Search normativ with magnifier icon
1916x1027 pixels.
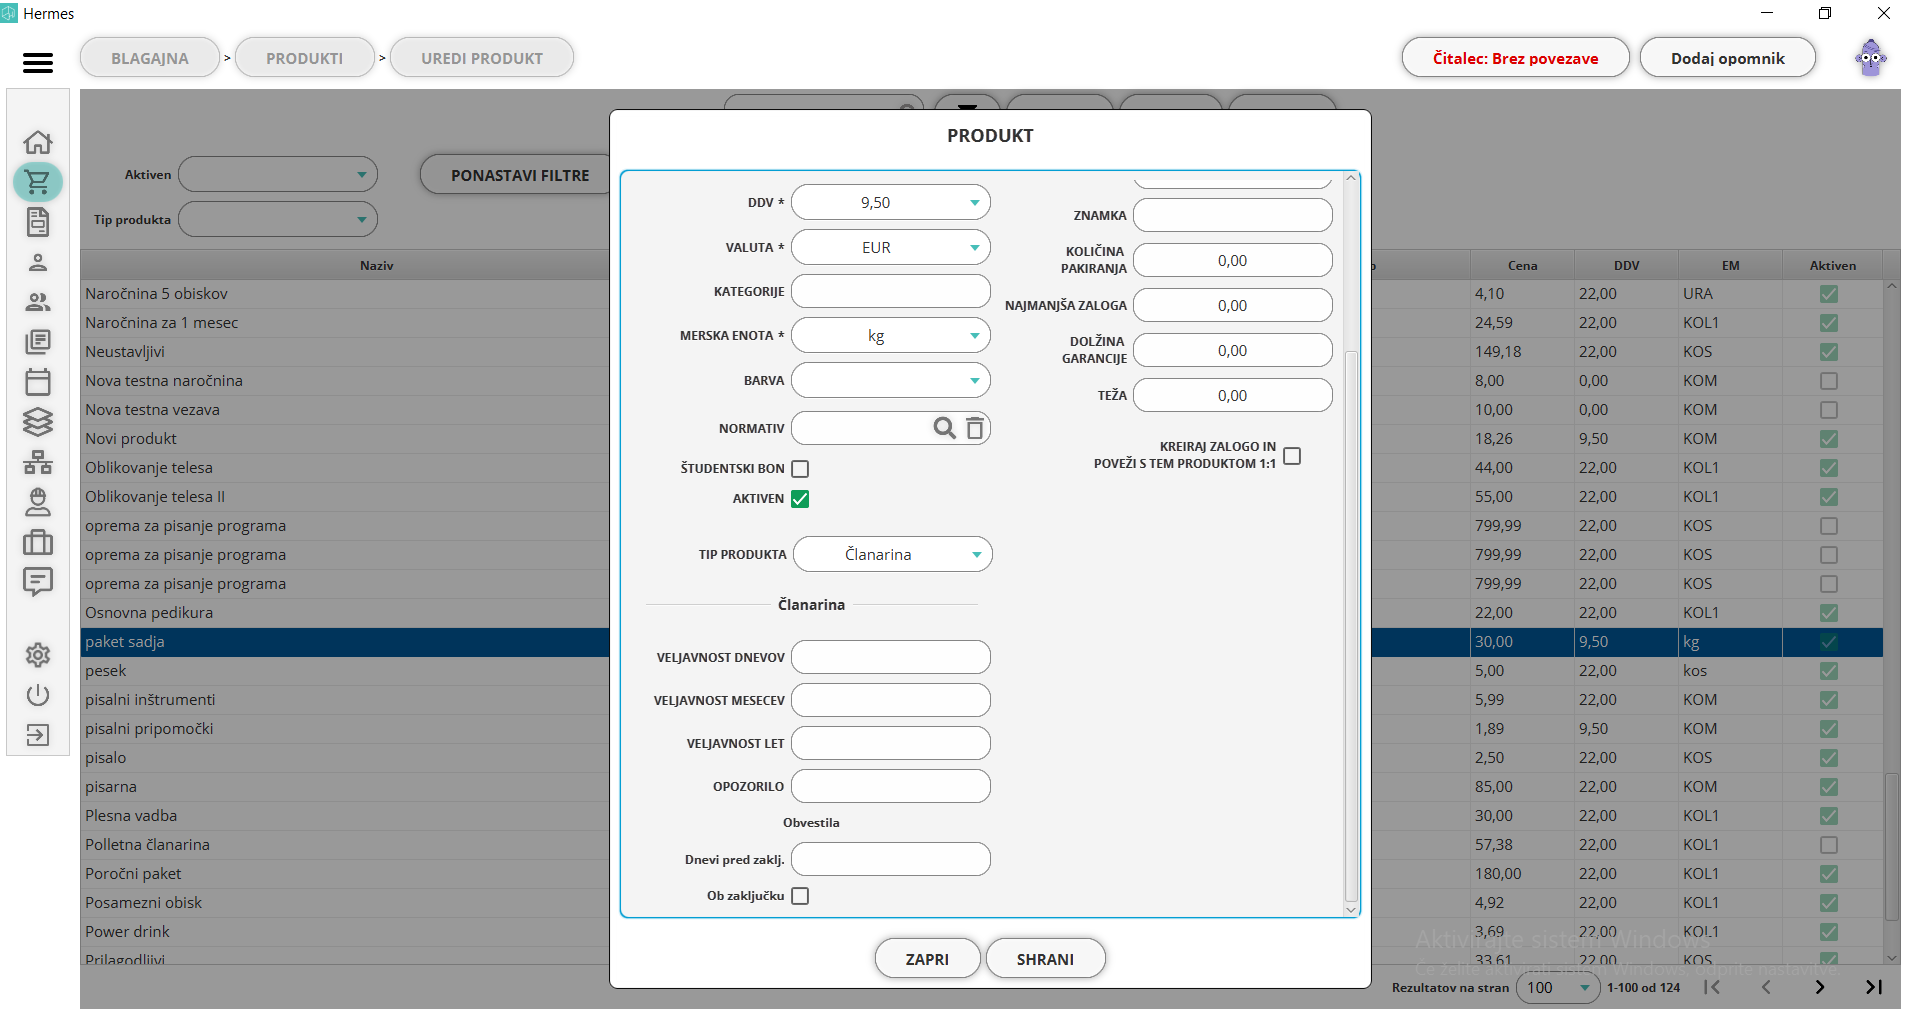(x=944, y=428)
